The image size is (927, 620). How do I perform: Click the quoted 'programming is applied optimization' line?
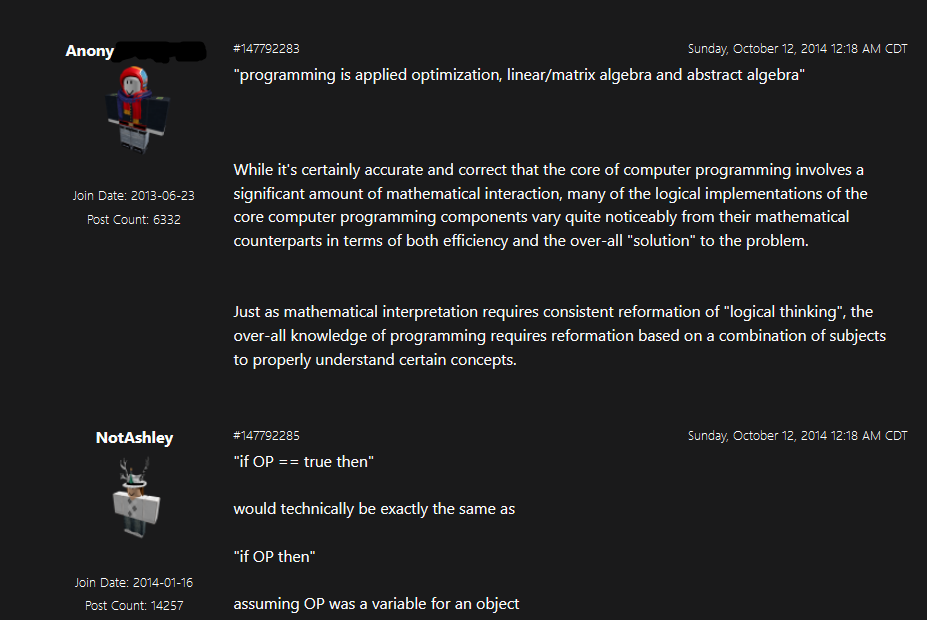[x=519, y=75]
